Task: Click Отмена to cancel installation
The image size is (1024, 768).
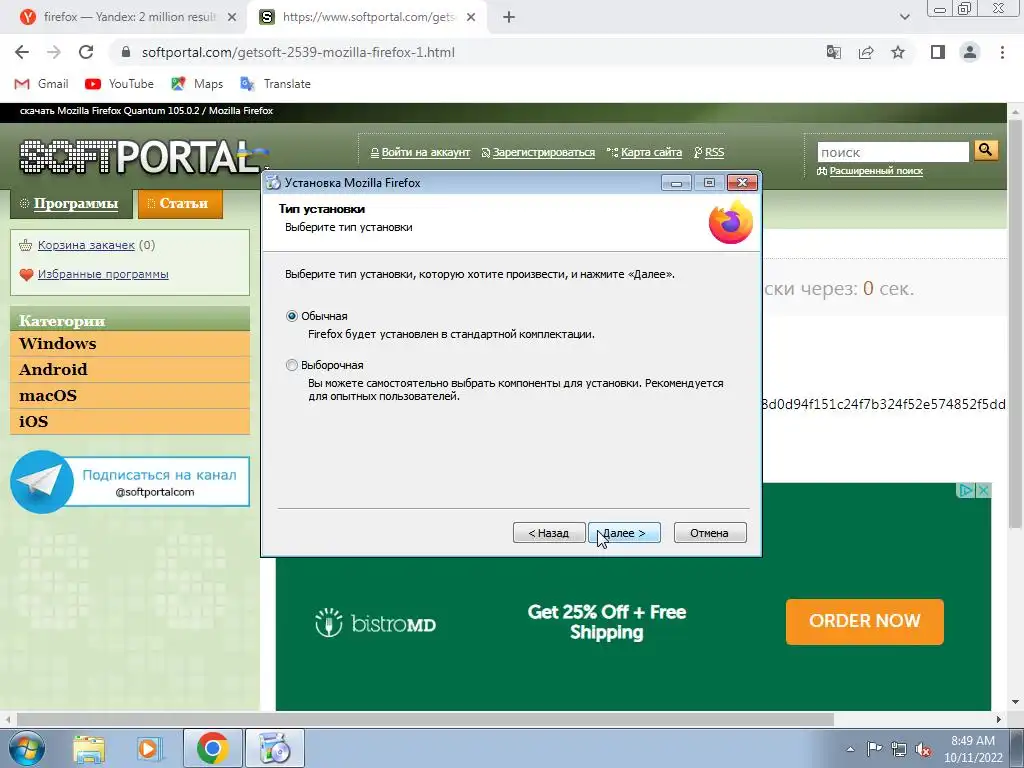Action: [710, 533]
